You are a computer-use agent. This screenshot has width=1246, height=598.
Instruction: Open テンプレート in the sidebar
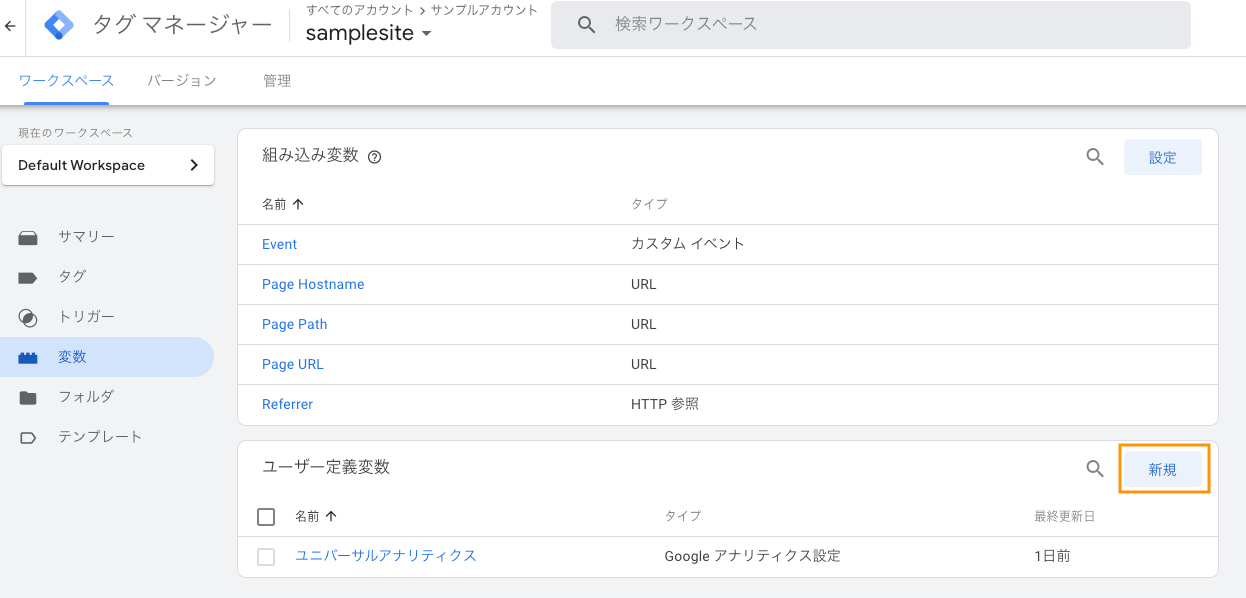(100, 437)
